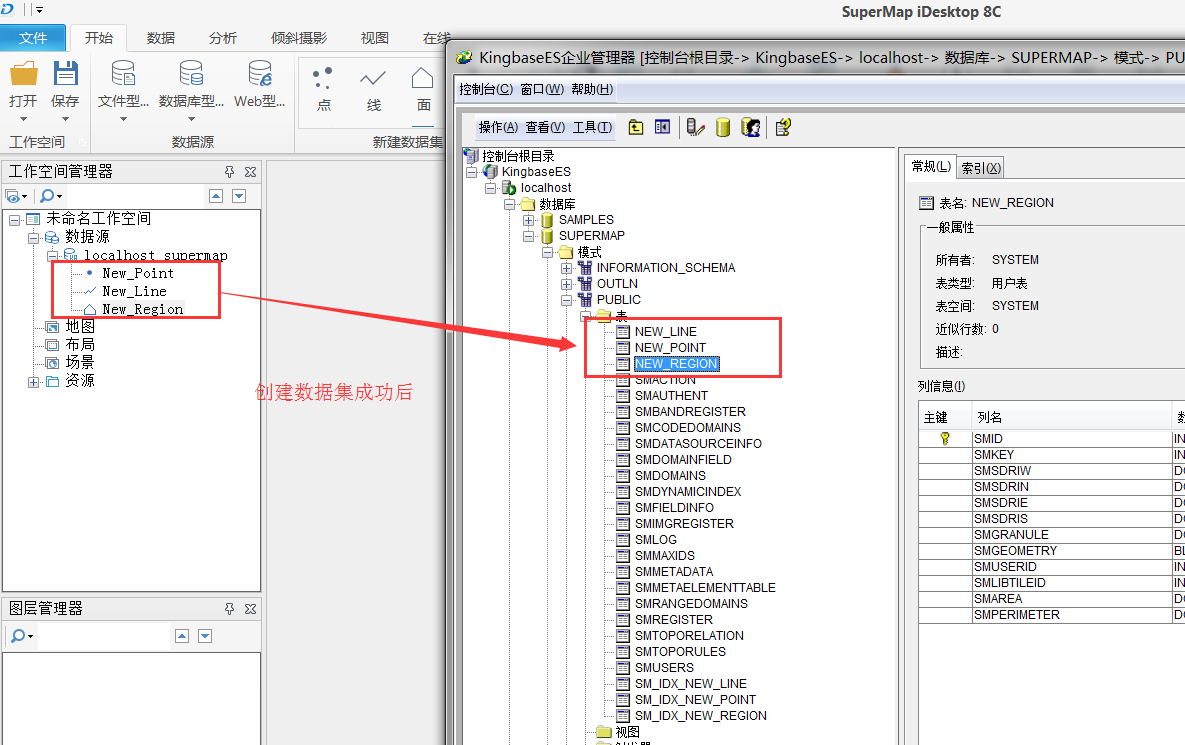The image size is (1185, 745).
Task: Click the 列名 column header
Action: coord(1072,417)
